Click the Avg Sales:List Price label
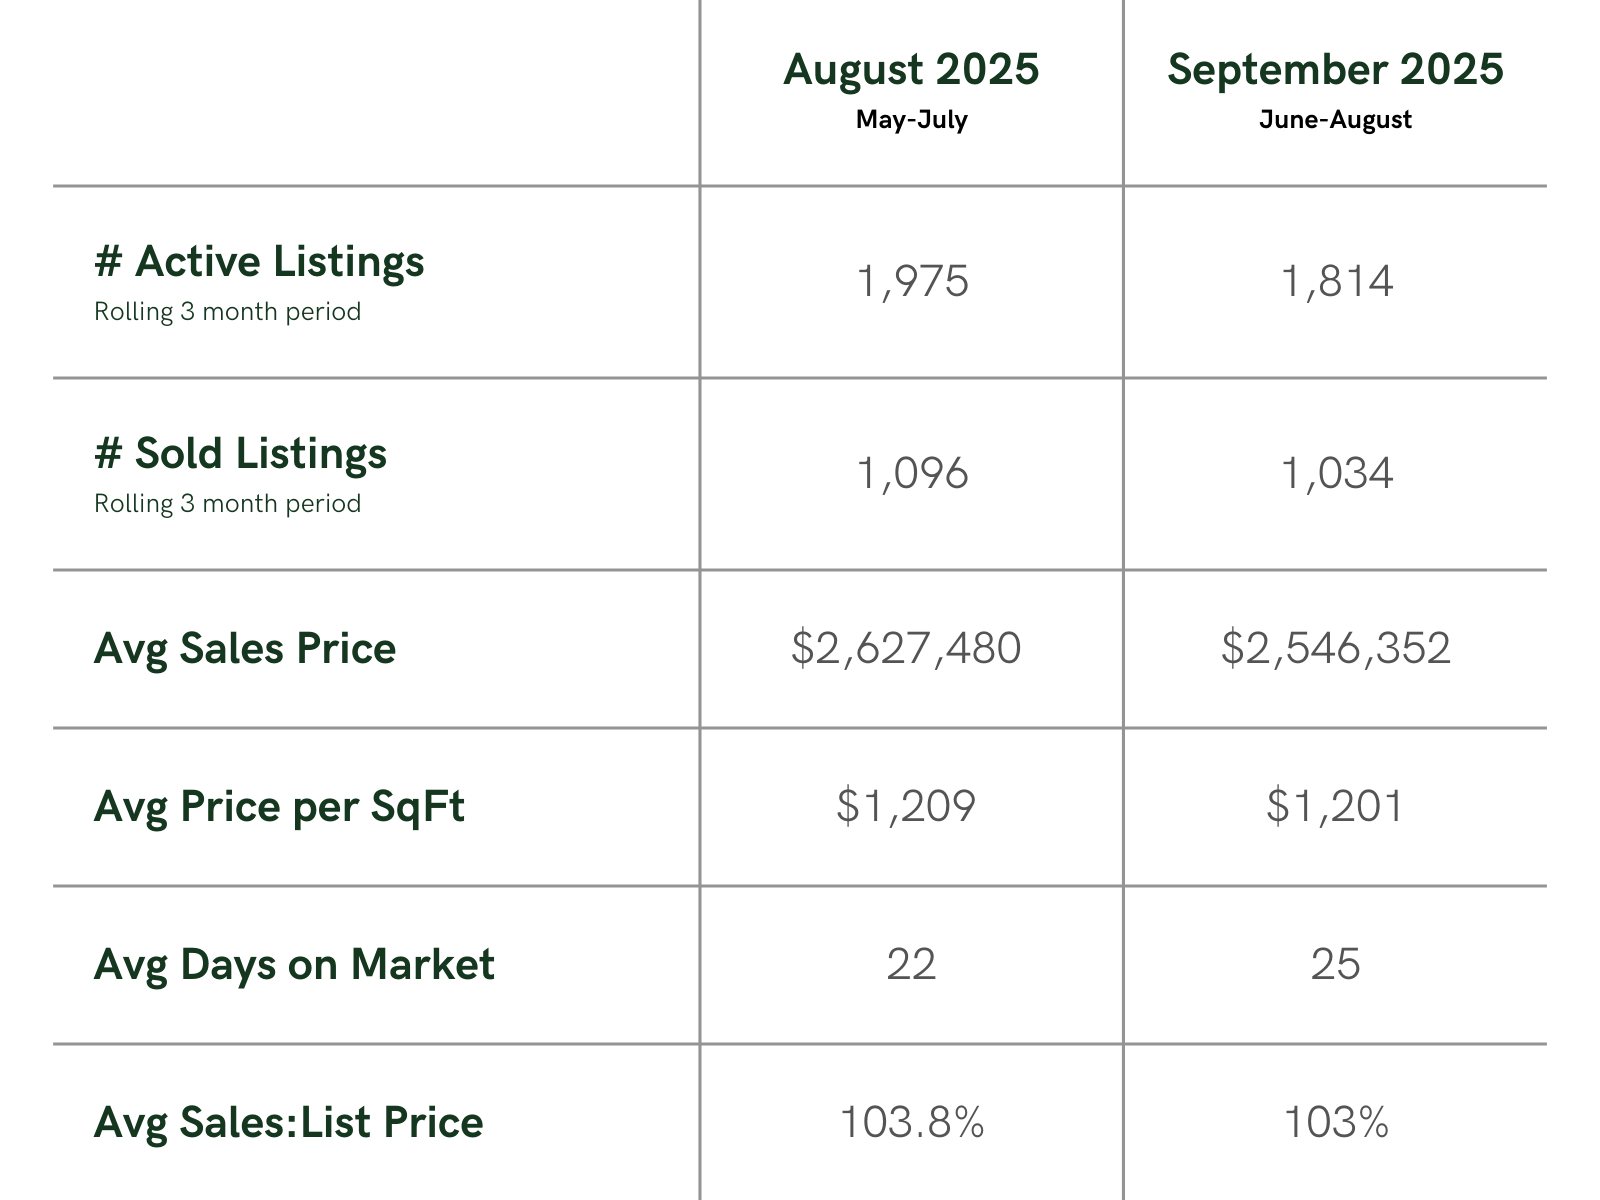This screenshot has height=1200, width=1600. [288, 1123]
